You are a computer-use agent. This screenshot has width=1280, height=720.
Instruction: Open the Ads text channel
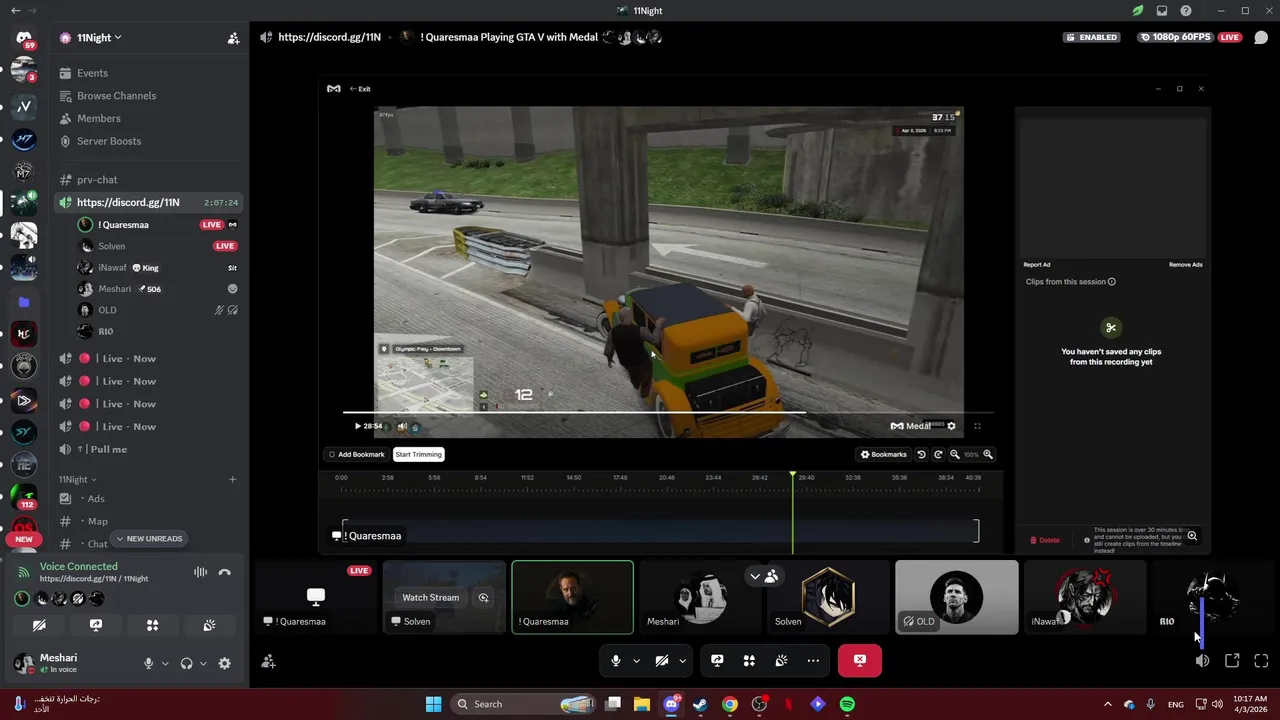pyautogui.click(x=150, y=498)
